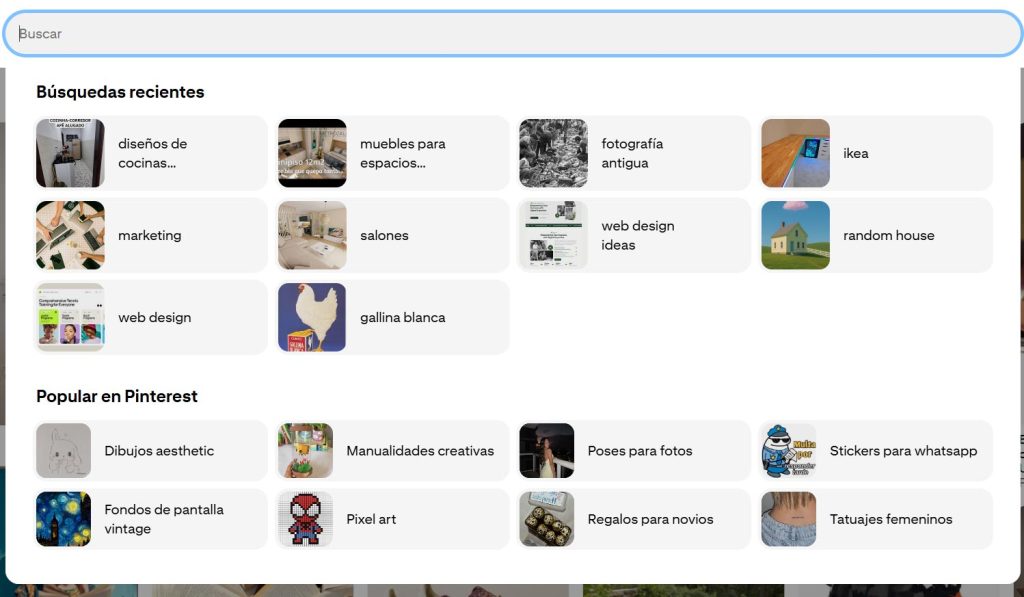Search again for "fotografía antigua"
The image size is (1024, 597).
click(634, 153)
